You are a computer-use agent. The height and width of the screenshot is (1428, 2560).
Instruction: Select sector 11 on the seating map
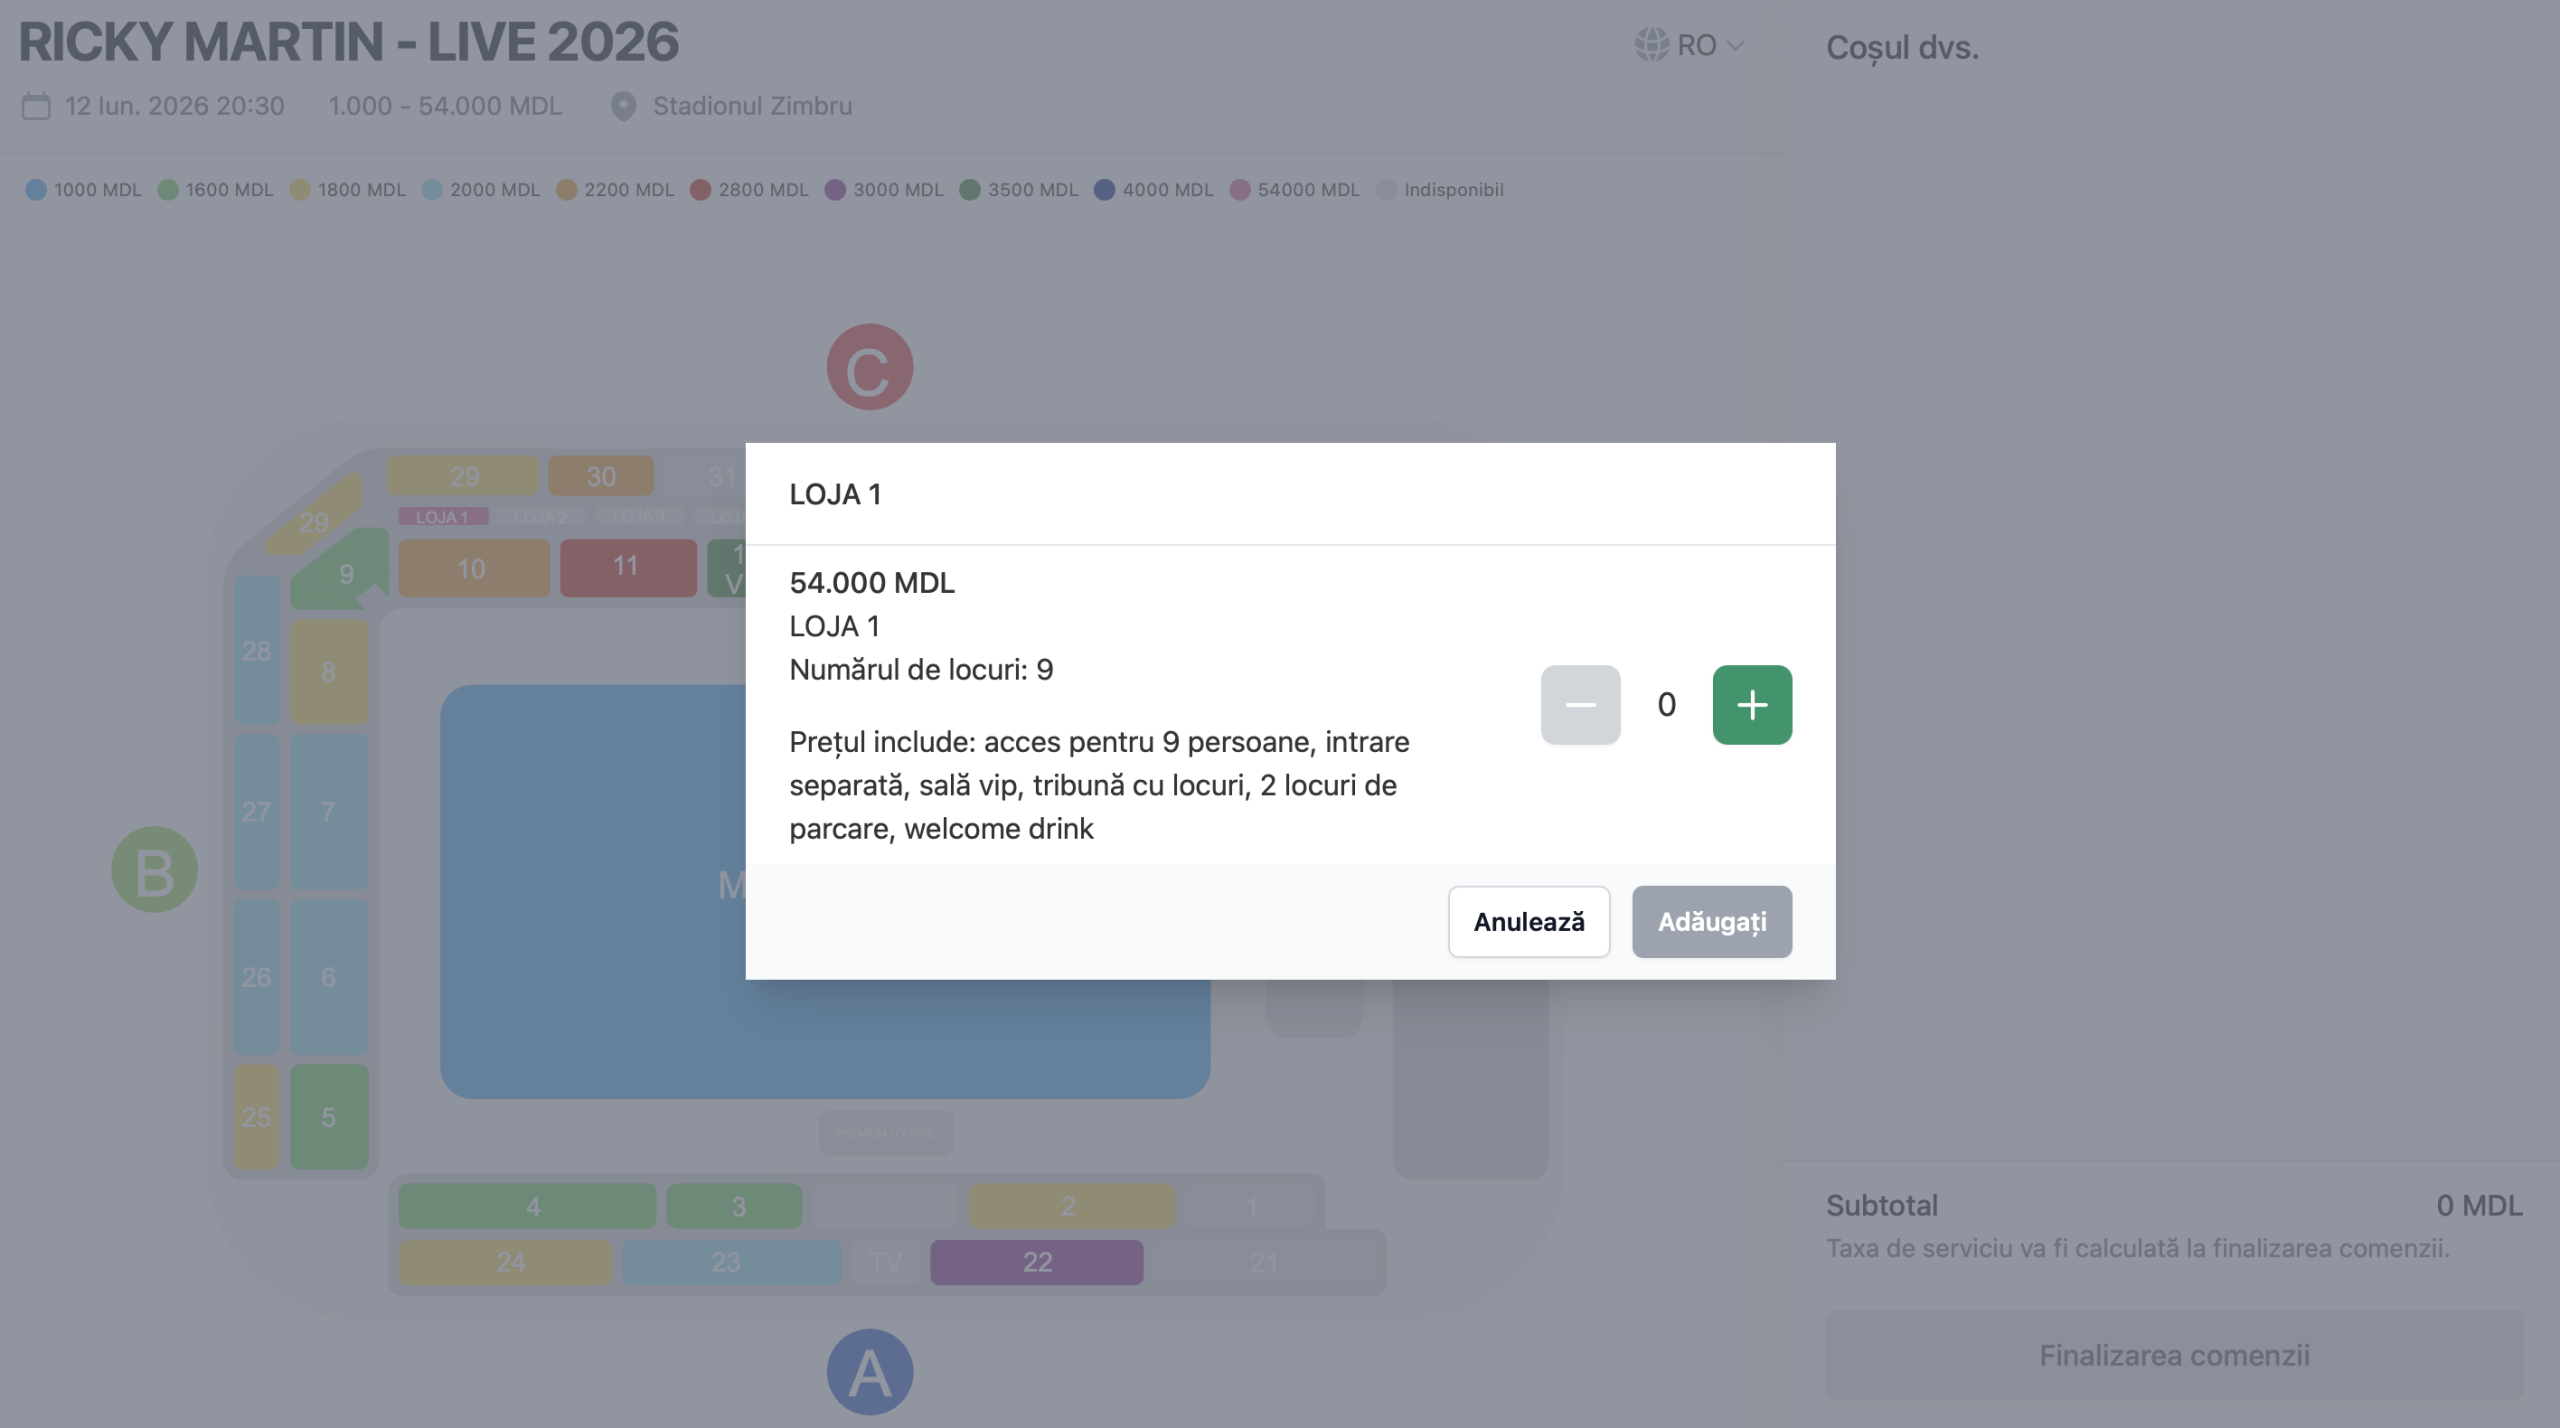click(x=627, y=567)
